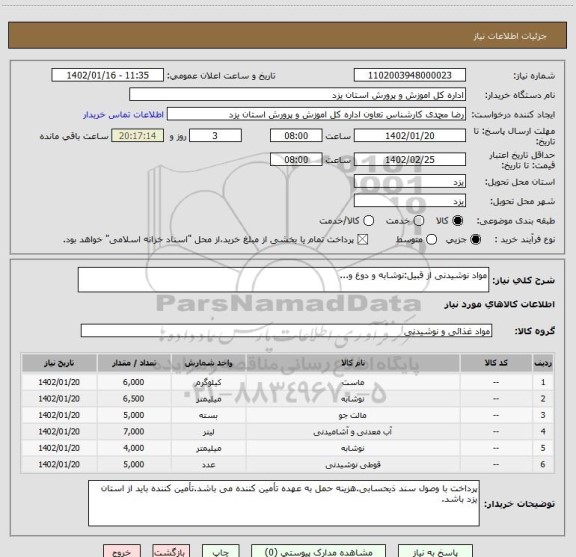Click the response deadline date 1402/01/20 field
This screenshot has height=557, width=576.
410,136
